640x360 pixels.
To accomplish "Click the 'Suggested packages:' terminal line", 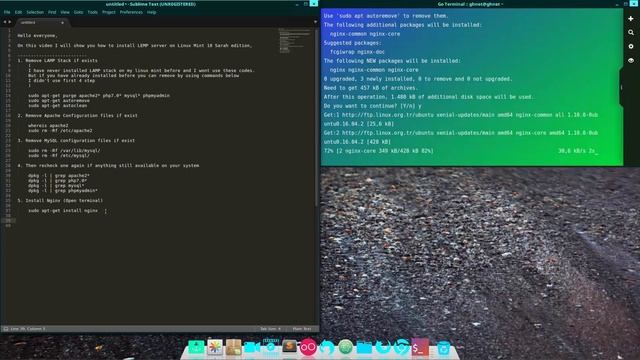I will (x=352, y=43).
